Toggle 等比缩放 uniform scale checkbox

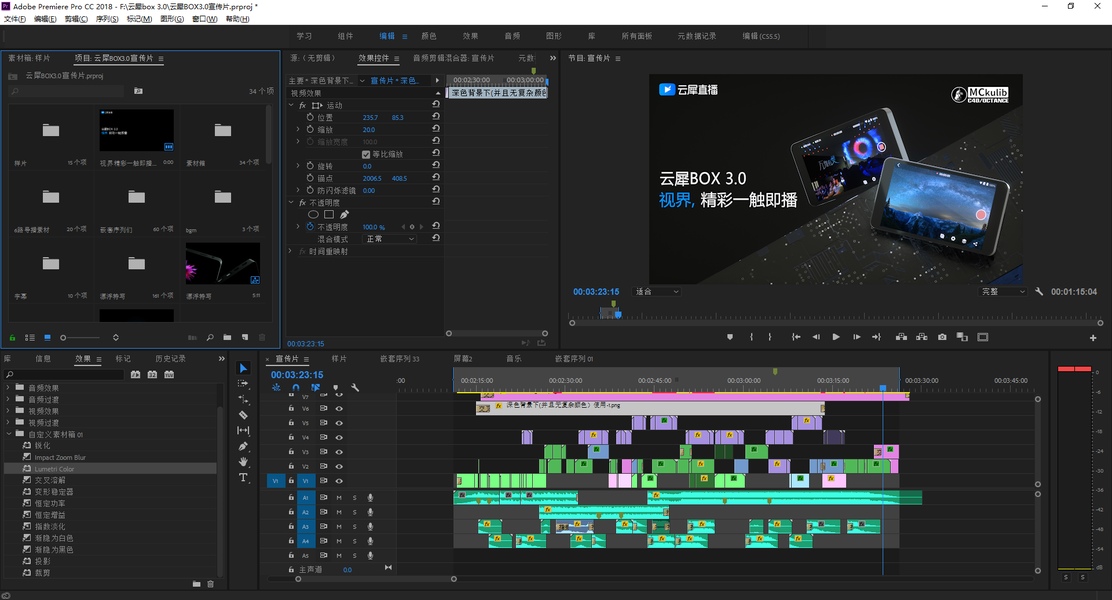coord(366,154)
